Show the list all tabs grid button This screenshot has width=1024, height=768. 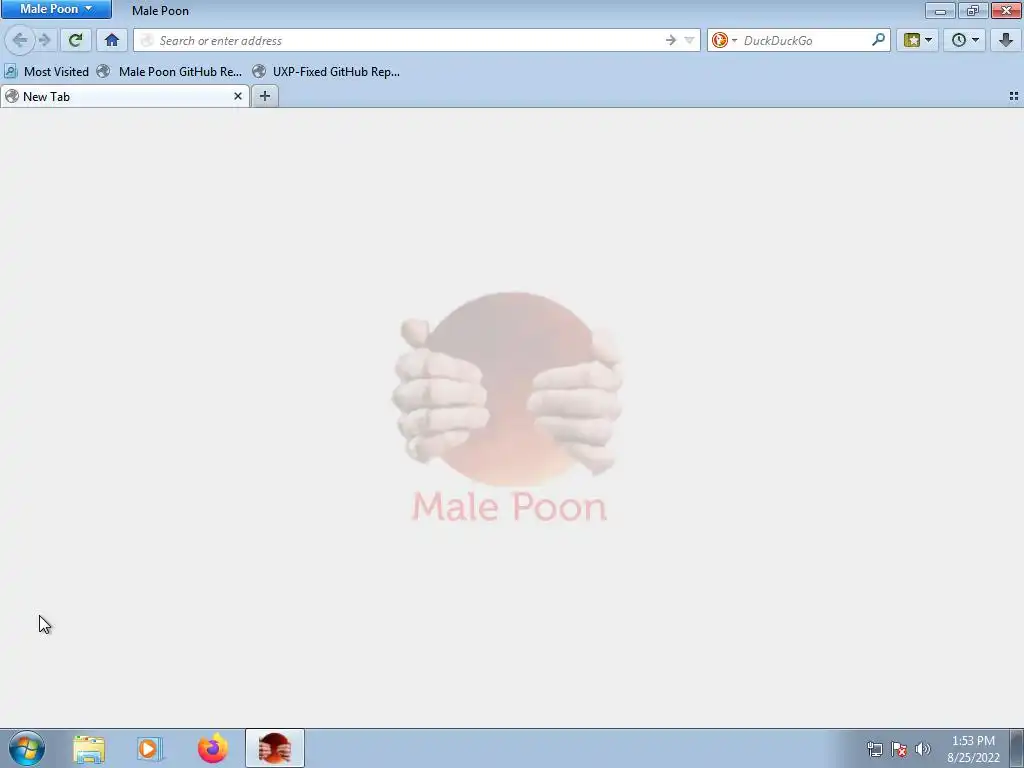pyautogui.click(x=1014, y=96)
